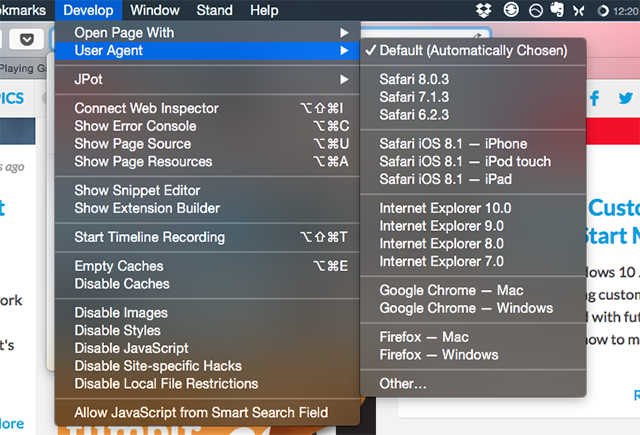
Task: Open Show Snippet Editor
Action: click(207, 191)
